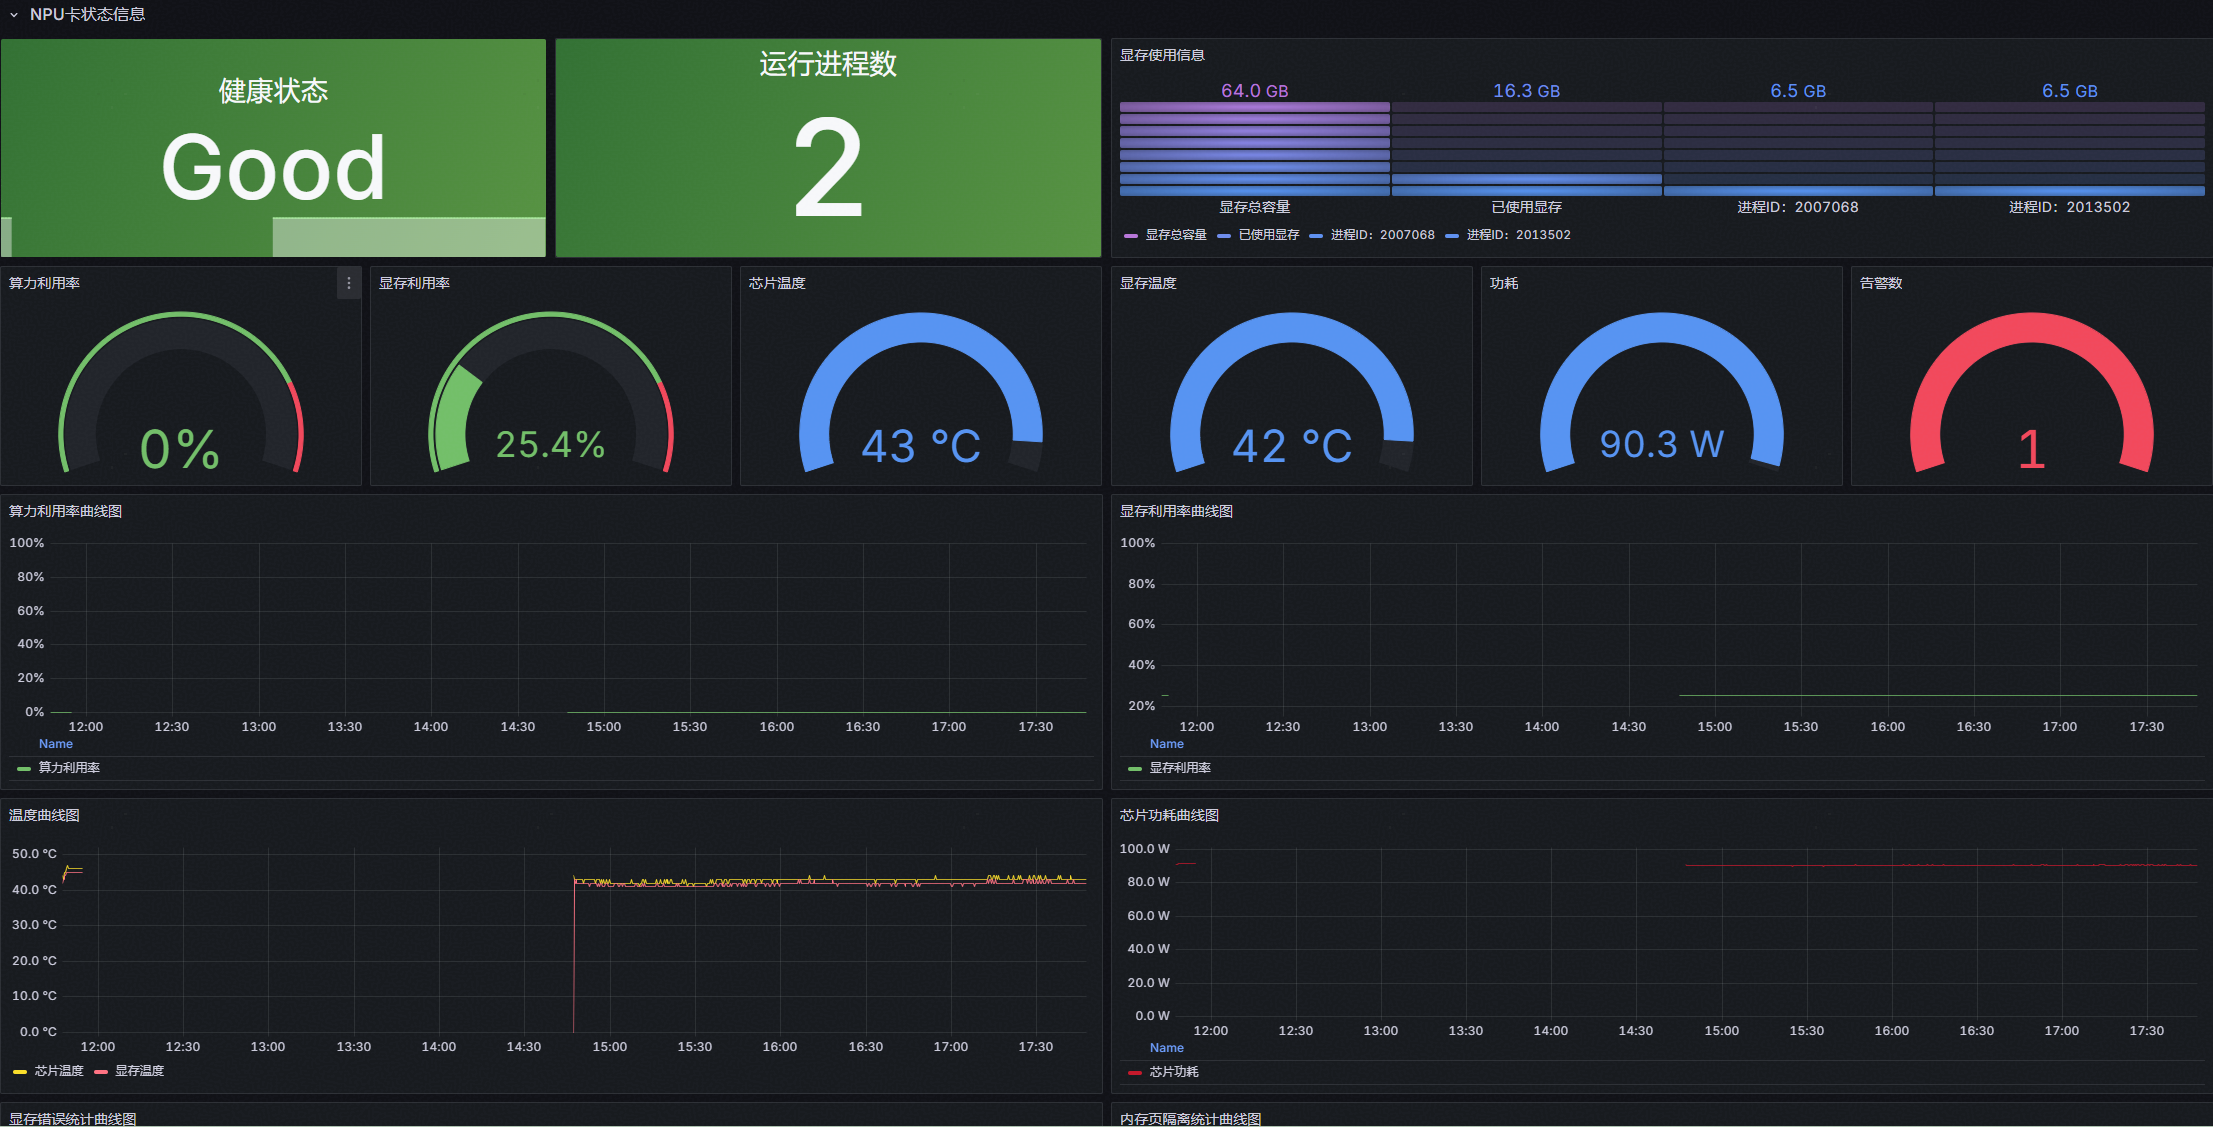2213x1127 pixels.
Task: Toggle 进程ID: 2013502 legend series
Action: (x=1518, y=235)
